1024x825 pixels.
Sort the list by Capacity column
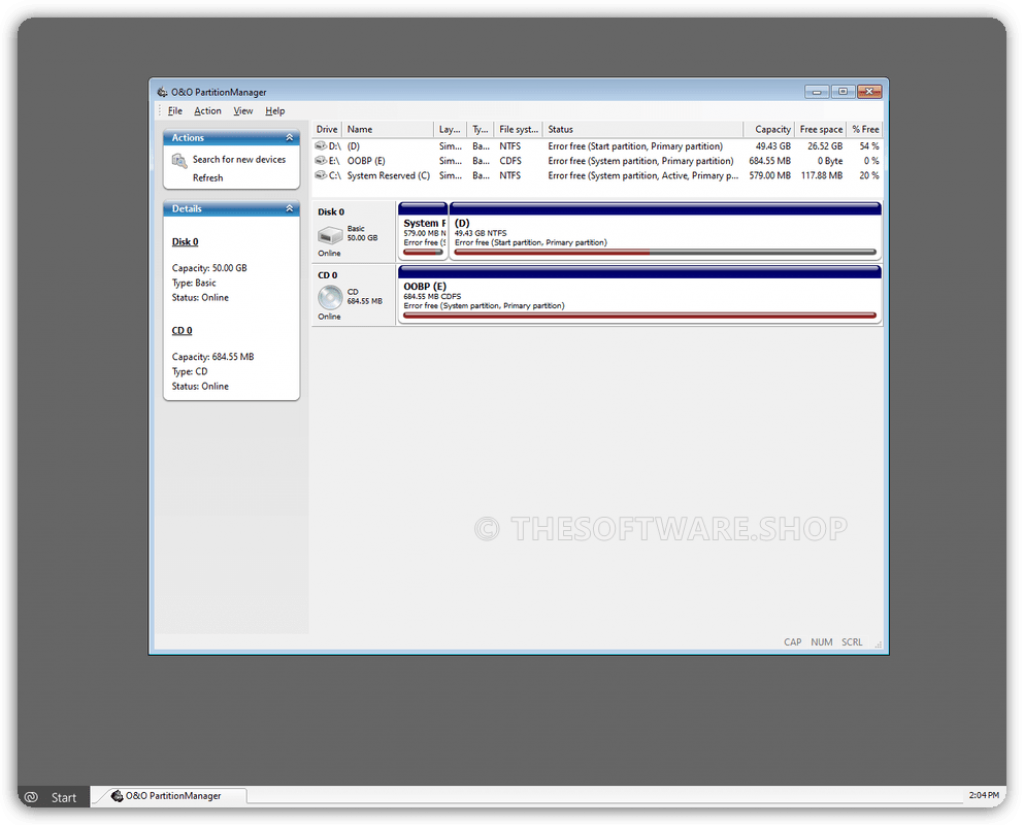(771, 129)
